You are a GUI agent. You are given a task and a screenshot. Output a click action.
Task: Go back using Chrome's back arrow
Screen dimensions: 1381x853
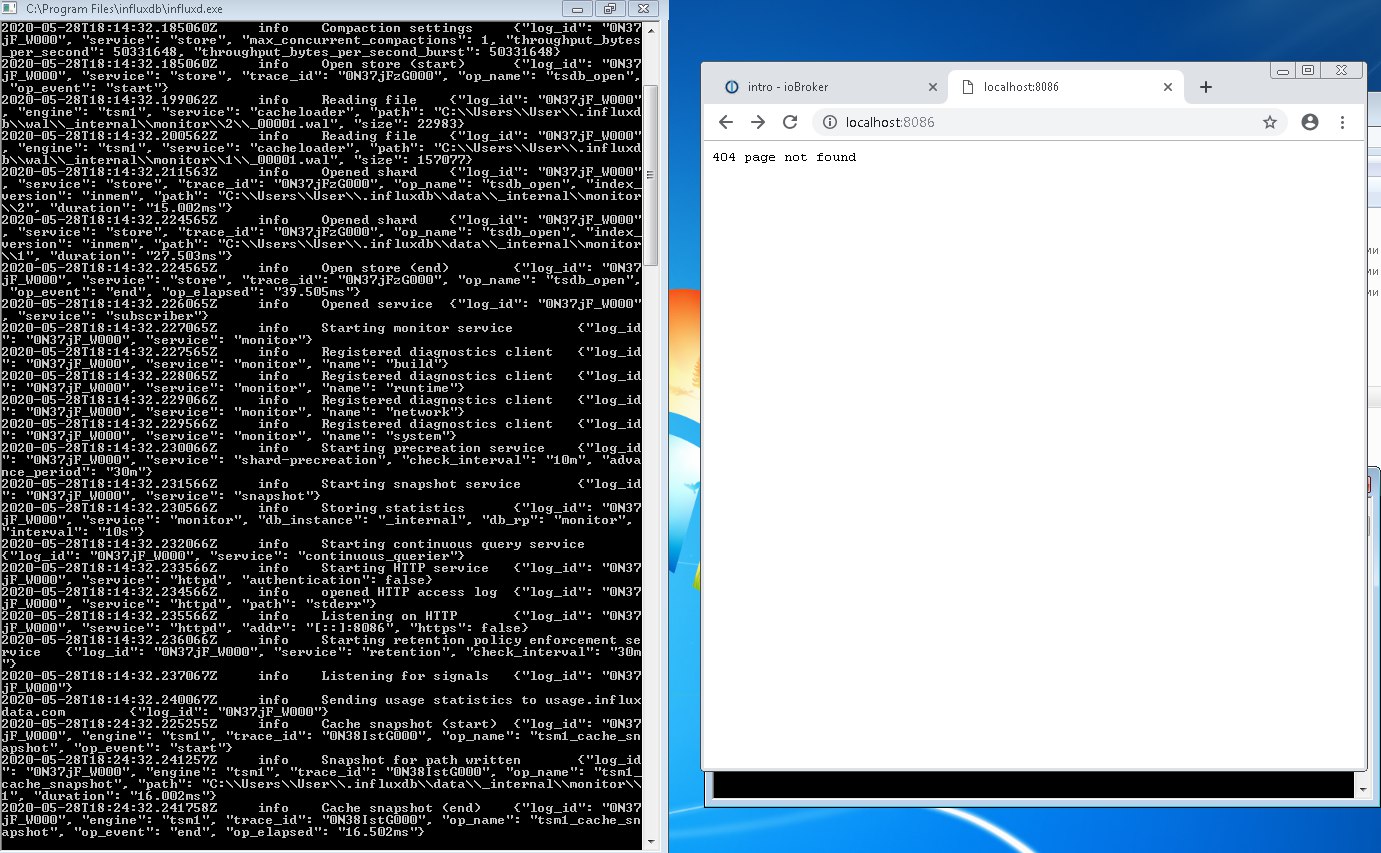pos(726,122)
